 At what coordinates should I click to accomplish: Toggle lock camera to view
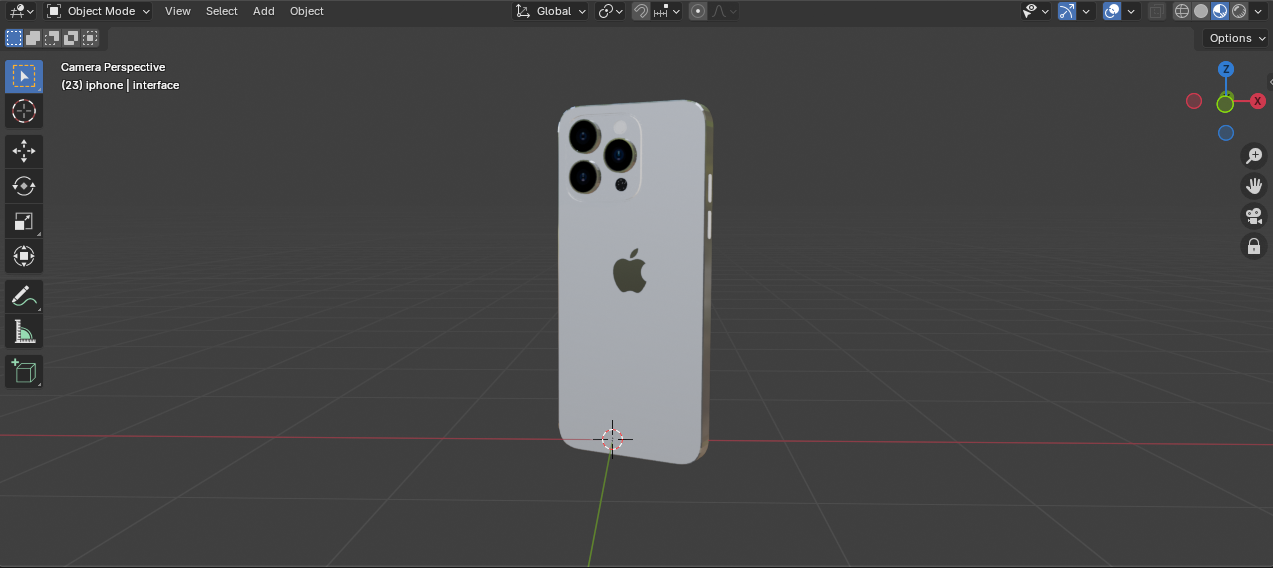1254,246
